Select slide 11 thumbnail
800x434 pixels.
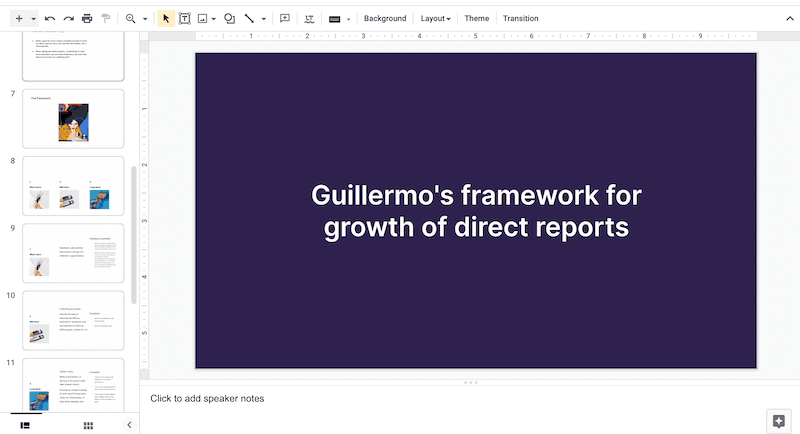click(x=73, y=386)
